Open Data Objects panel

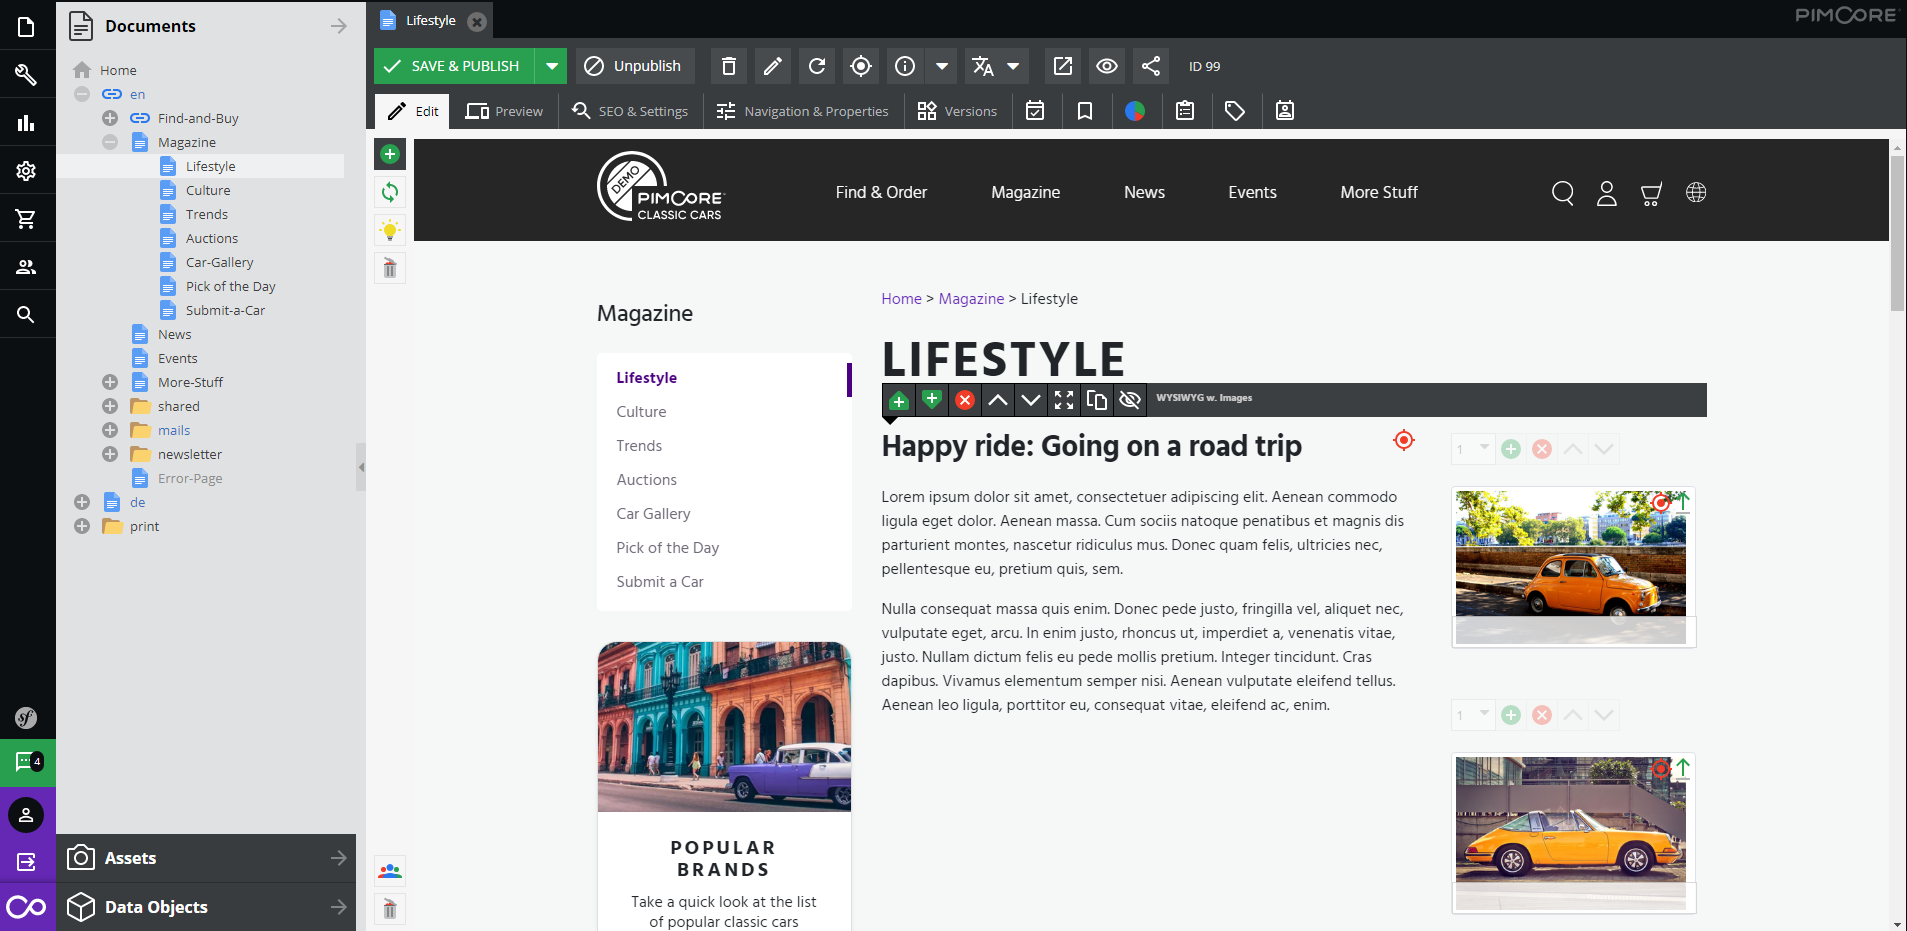pos(206,907)
